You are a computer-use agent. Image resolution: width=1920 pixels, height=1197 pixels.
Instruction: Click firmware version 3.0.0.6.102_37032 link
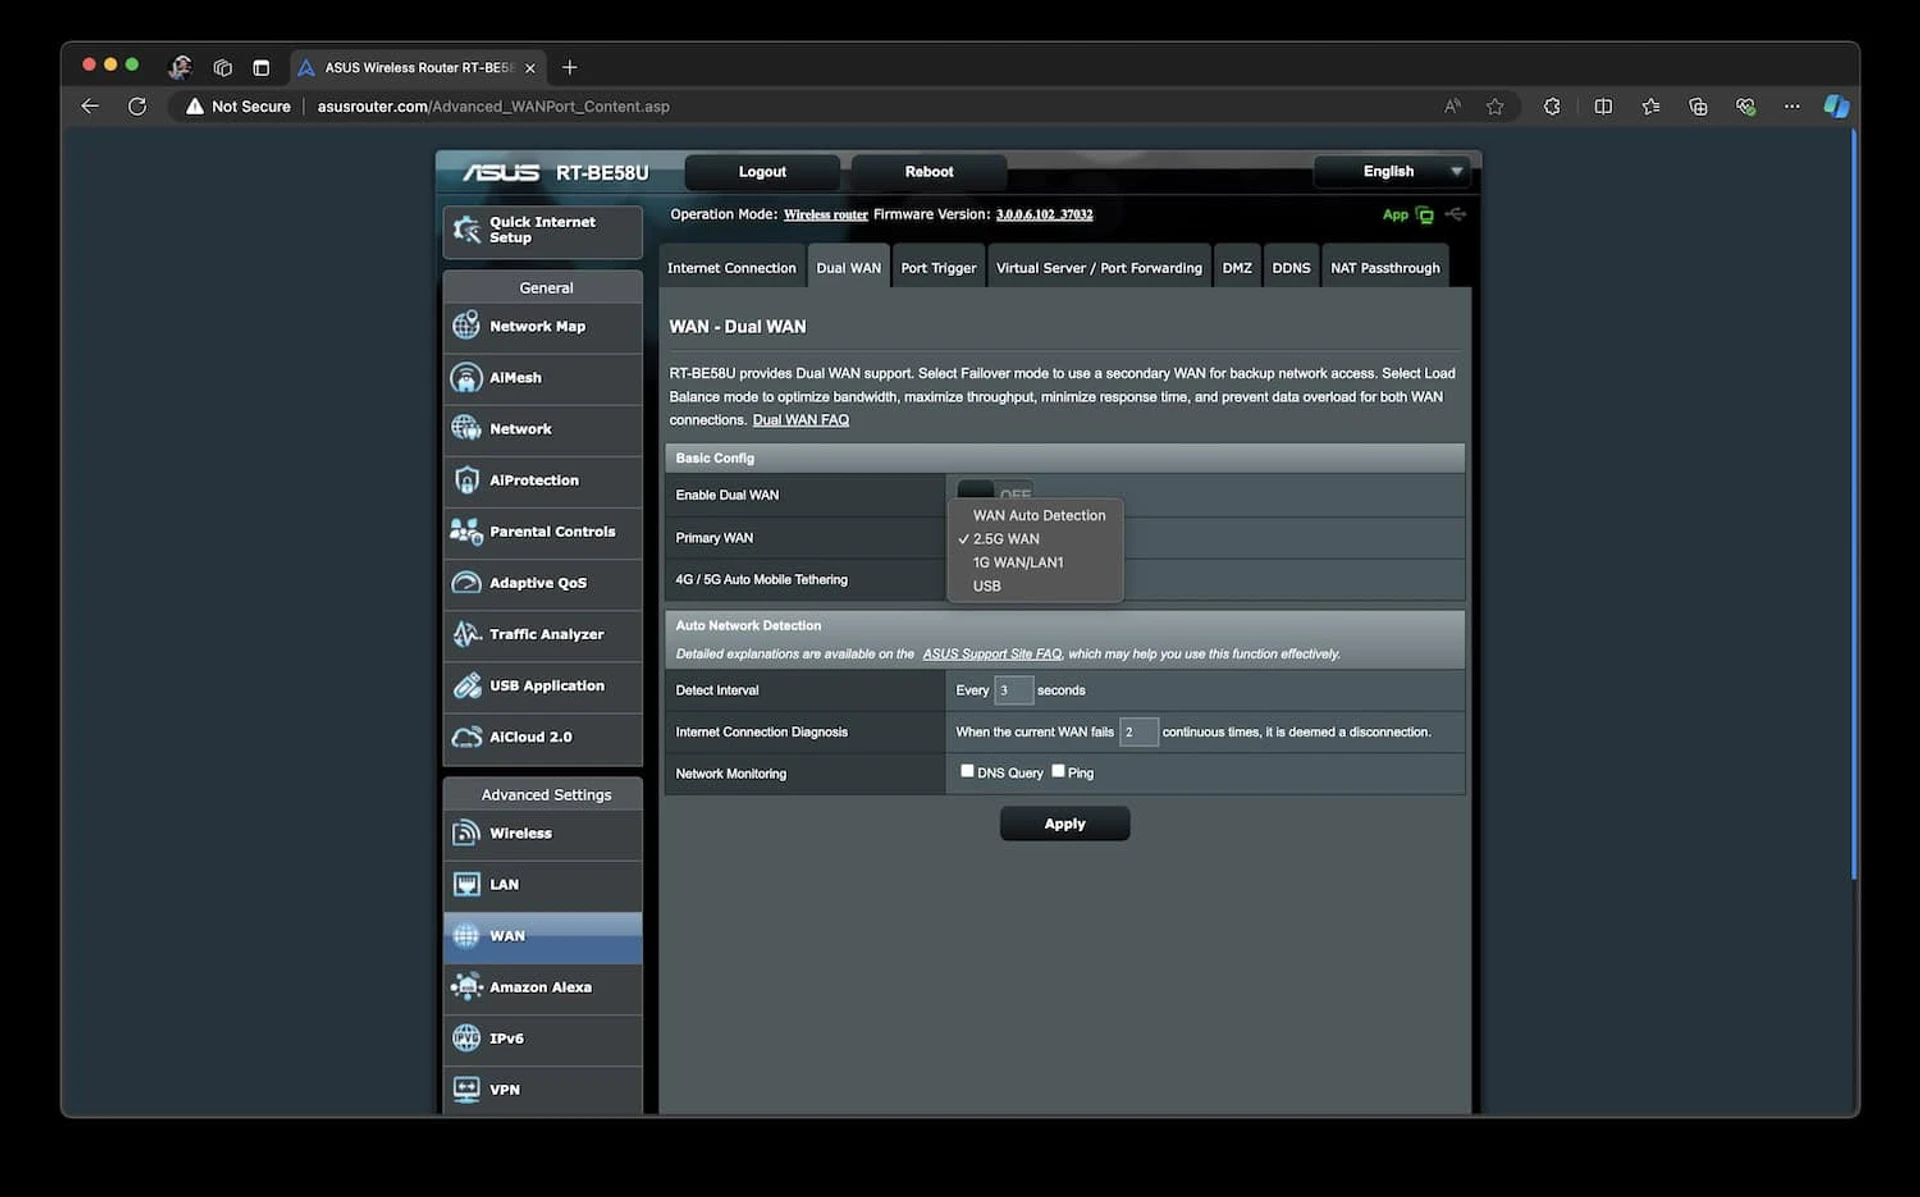pyautogui.click(x=1044, y=215)
